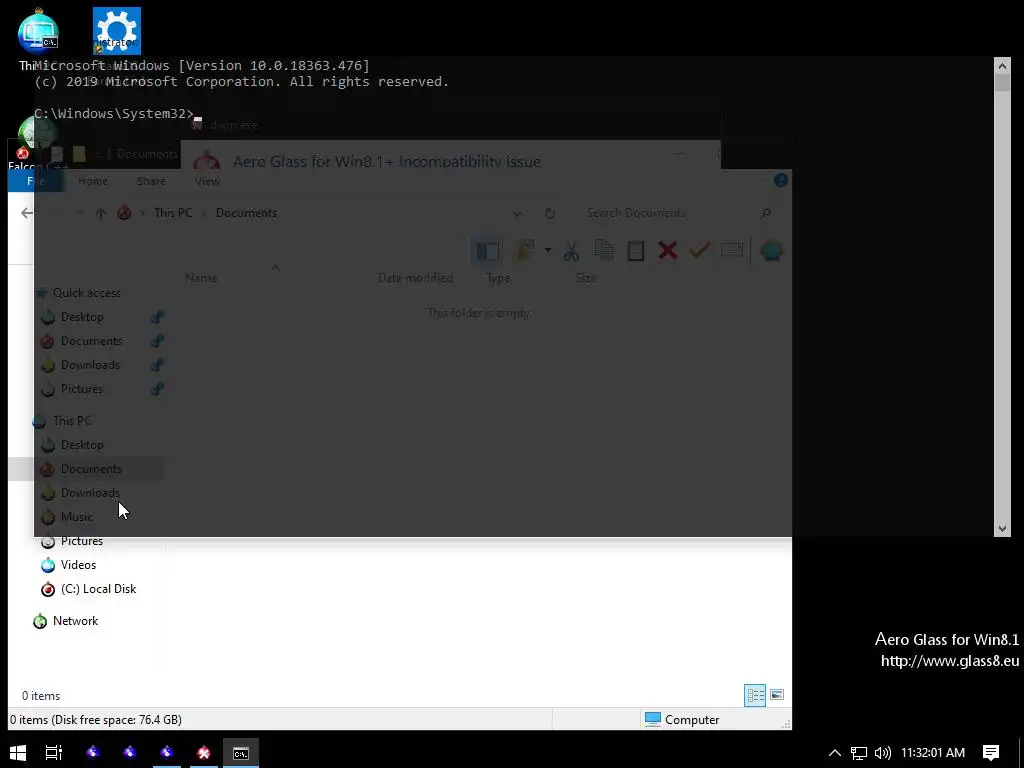Screen dimensions: 1024x768
Task: Click Documents in the breadcrumb path
Action: tap(246, 213)
